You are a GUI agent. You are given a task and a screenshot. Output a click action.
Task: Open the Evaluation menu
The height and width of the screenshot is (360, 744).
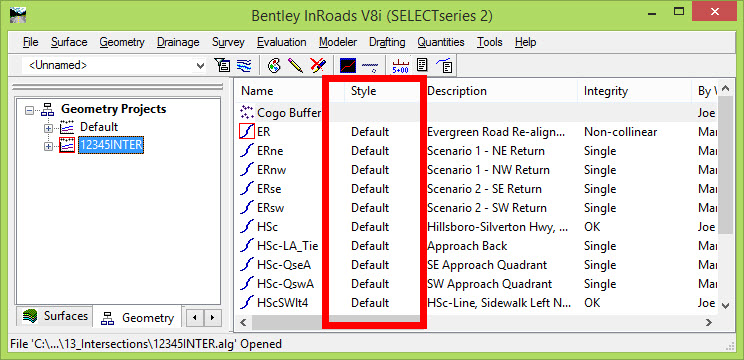click(x=281, y=42)
